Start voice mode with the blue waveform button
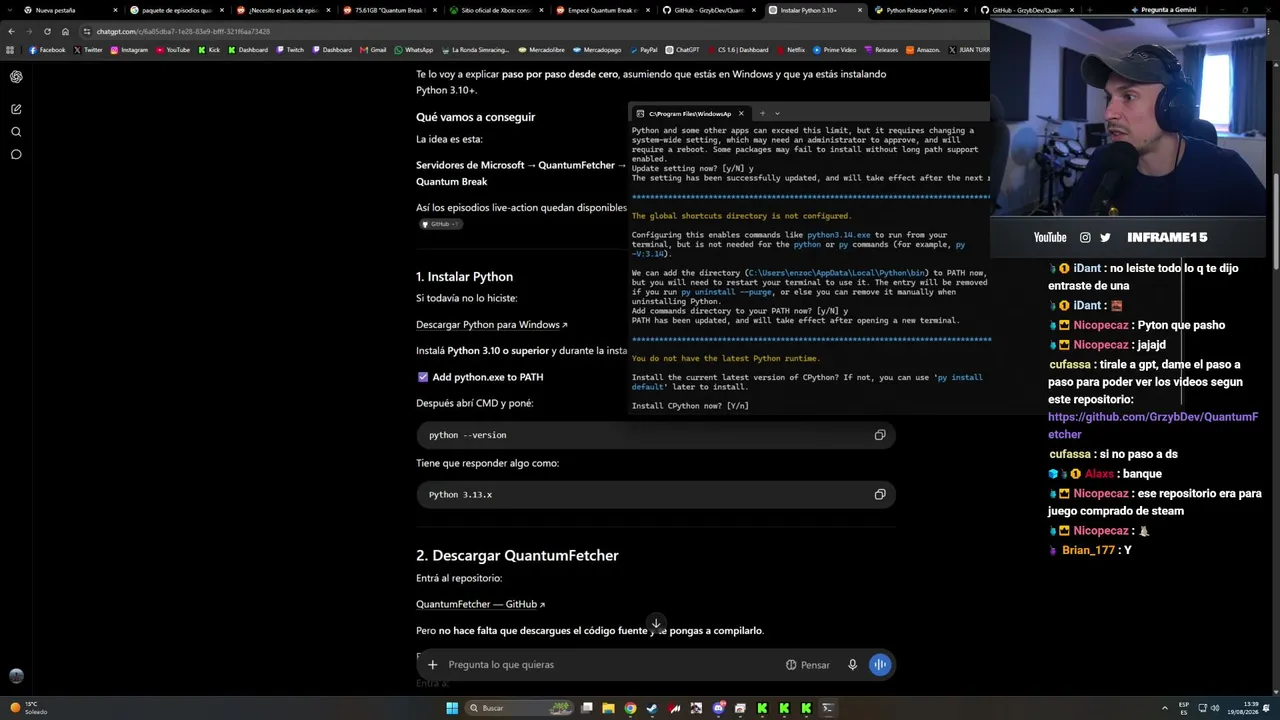The image size is (1280, 720). (880, 665)
